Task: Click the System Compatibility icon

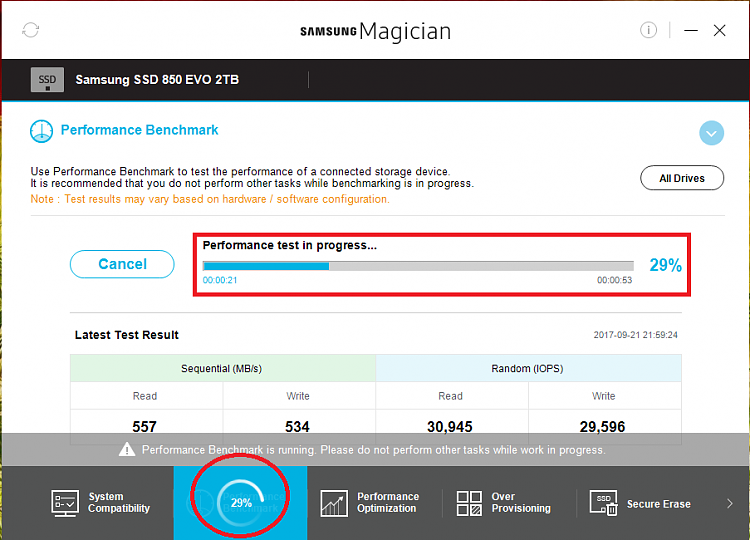Action: tap(65, 503)
